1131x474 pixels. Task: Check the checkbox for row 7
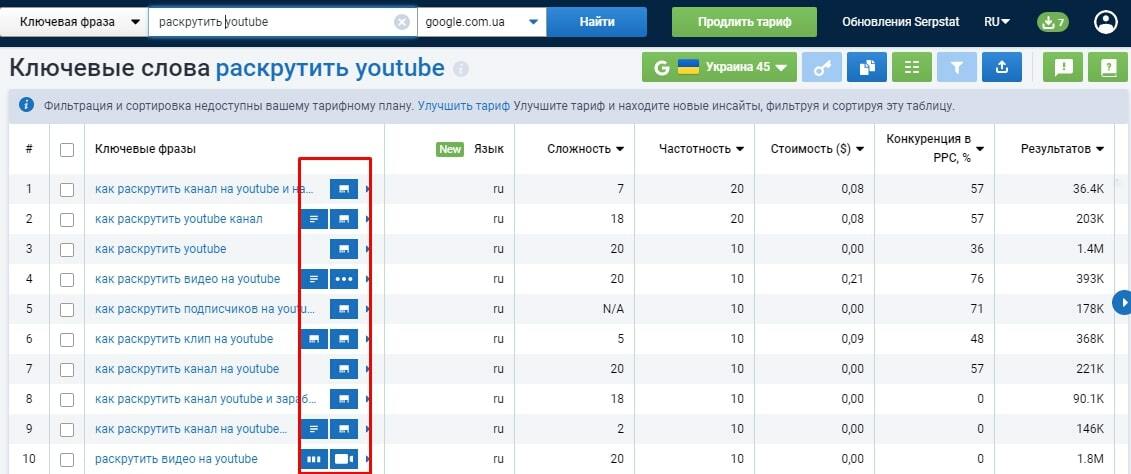pyautogui.click(x=67, y=369)
